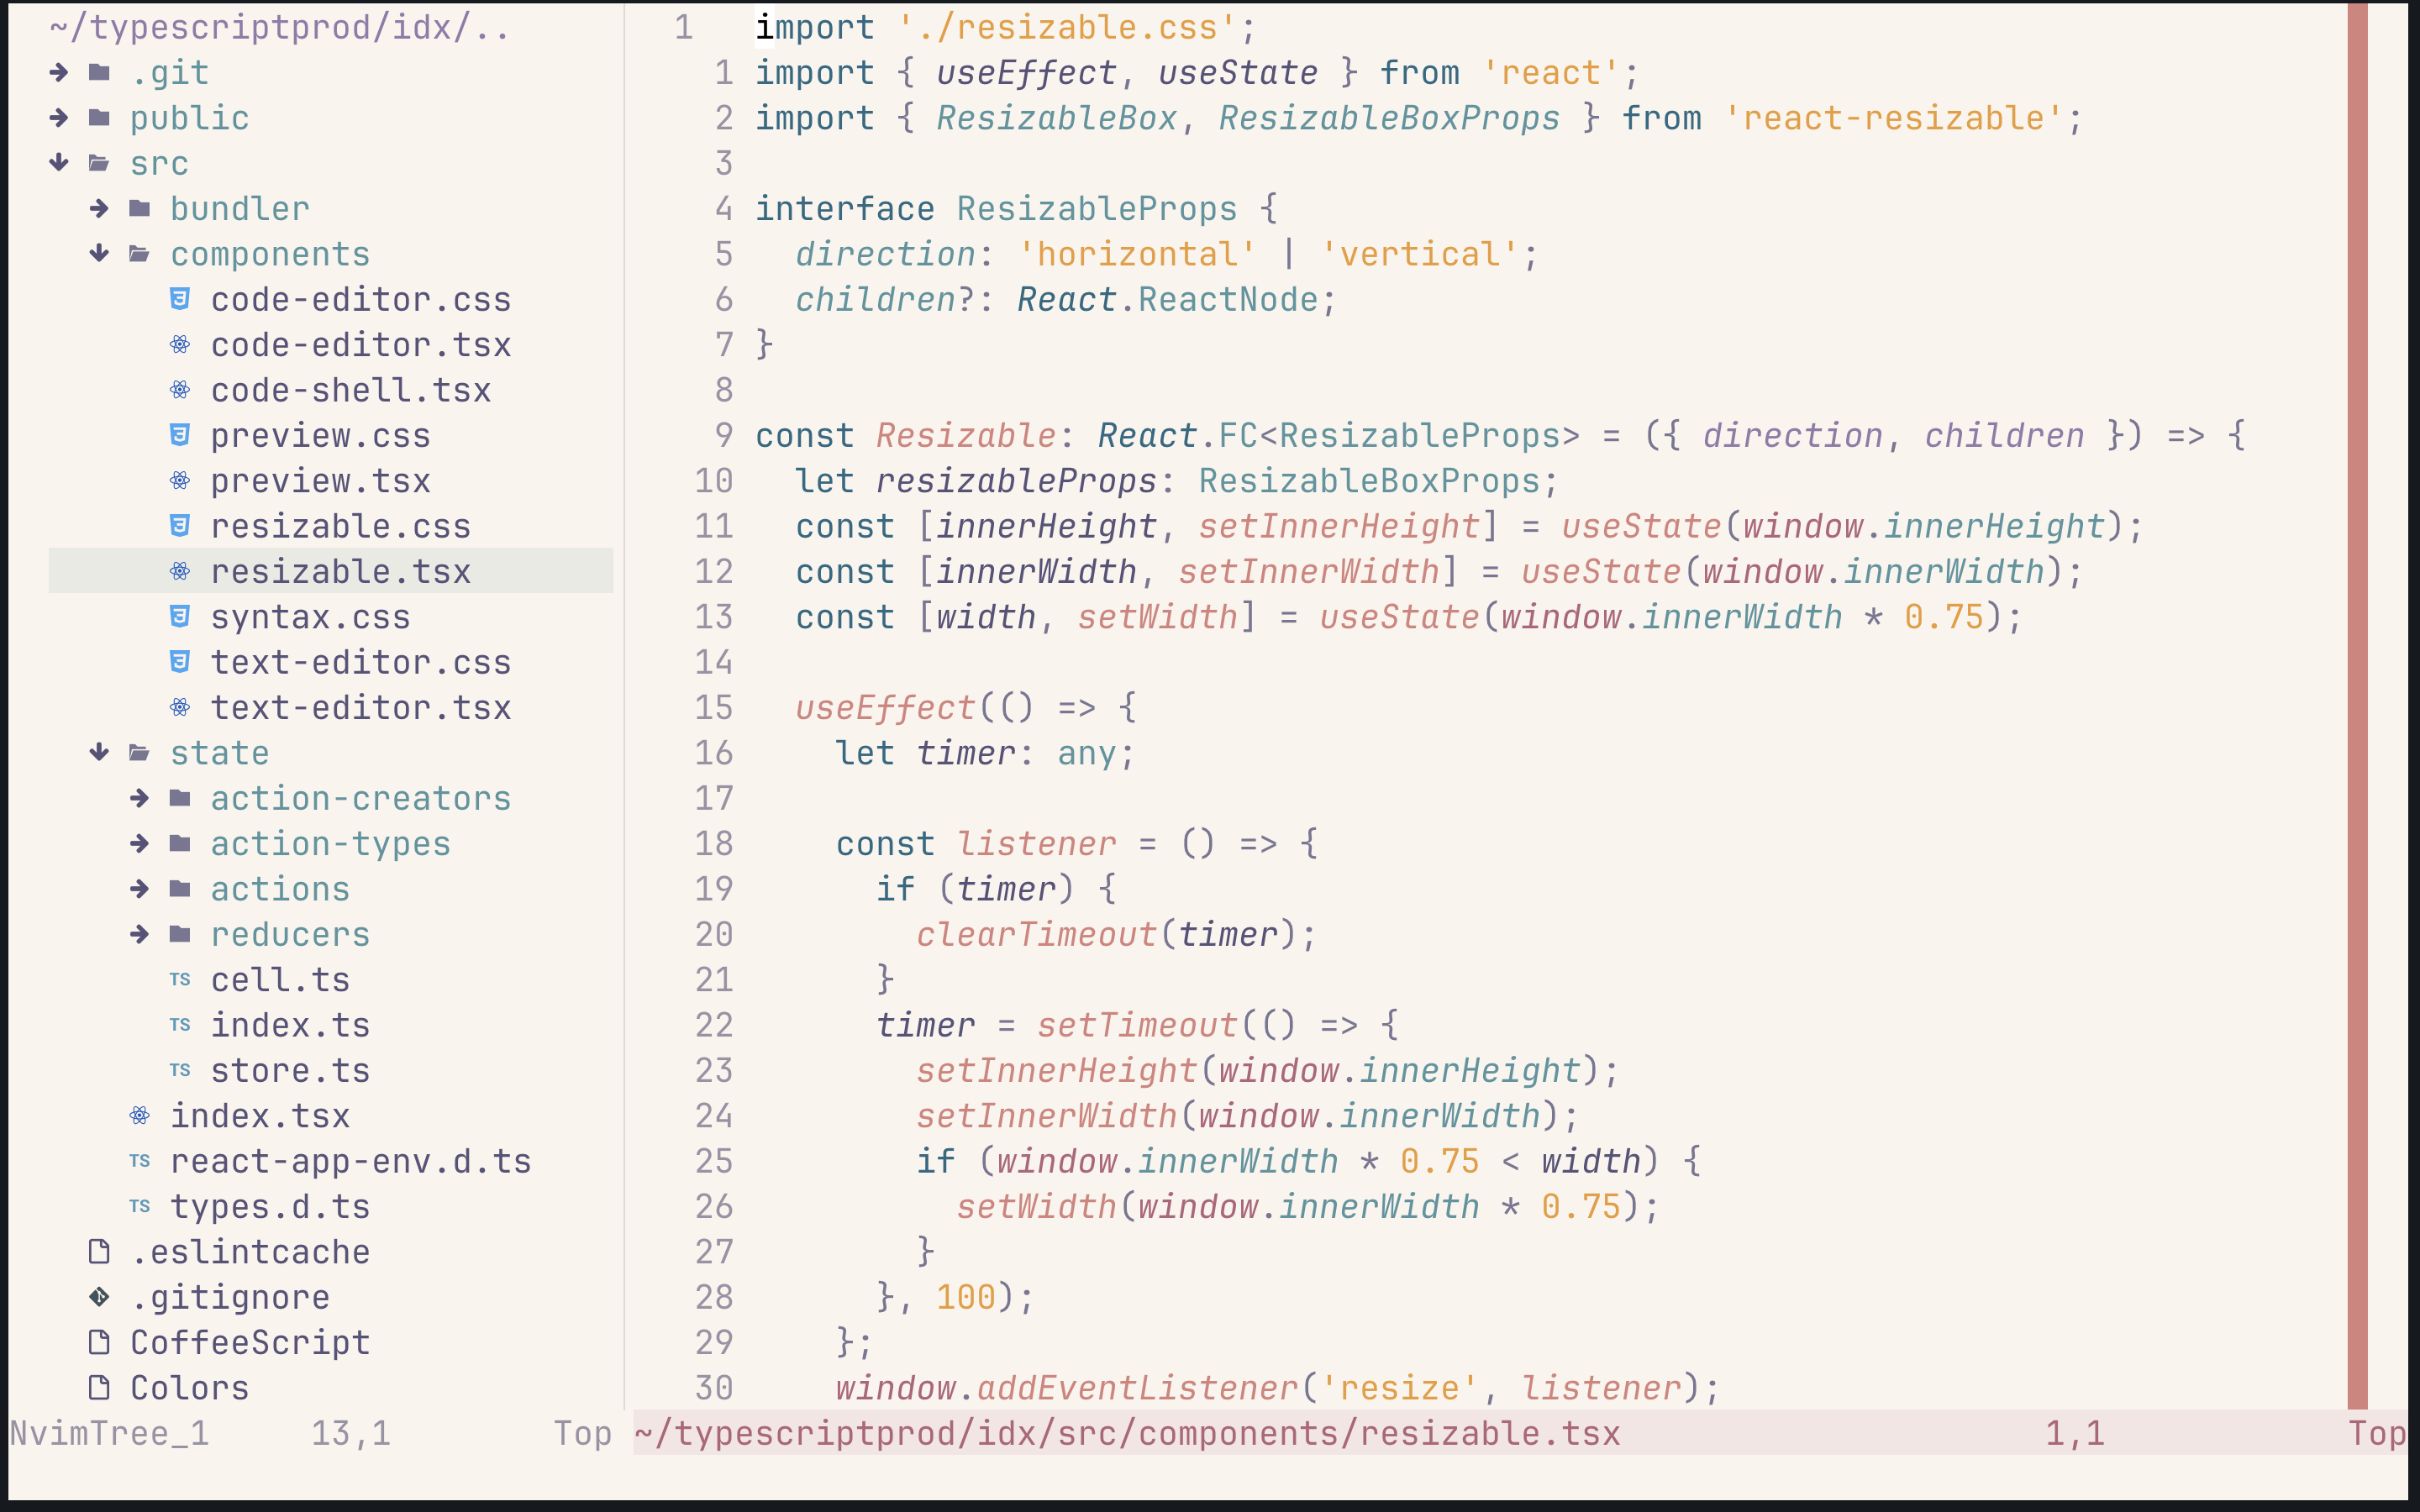Image resolution: width=2420 pixels, height=1512 pixels.
Task: Click the CSS icon beside code-editor.css
Action: pyautogui.click(x=180, y=299)
